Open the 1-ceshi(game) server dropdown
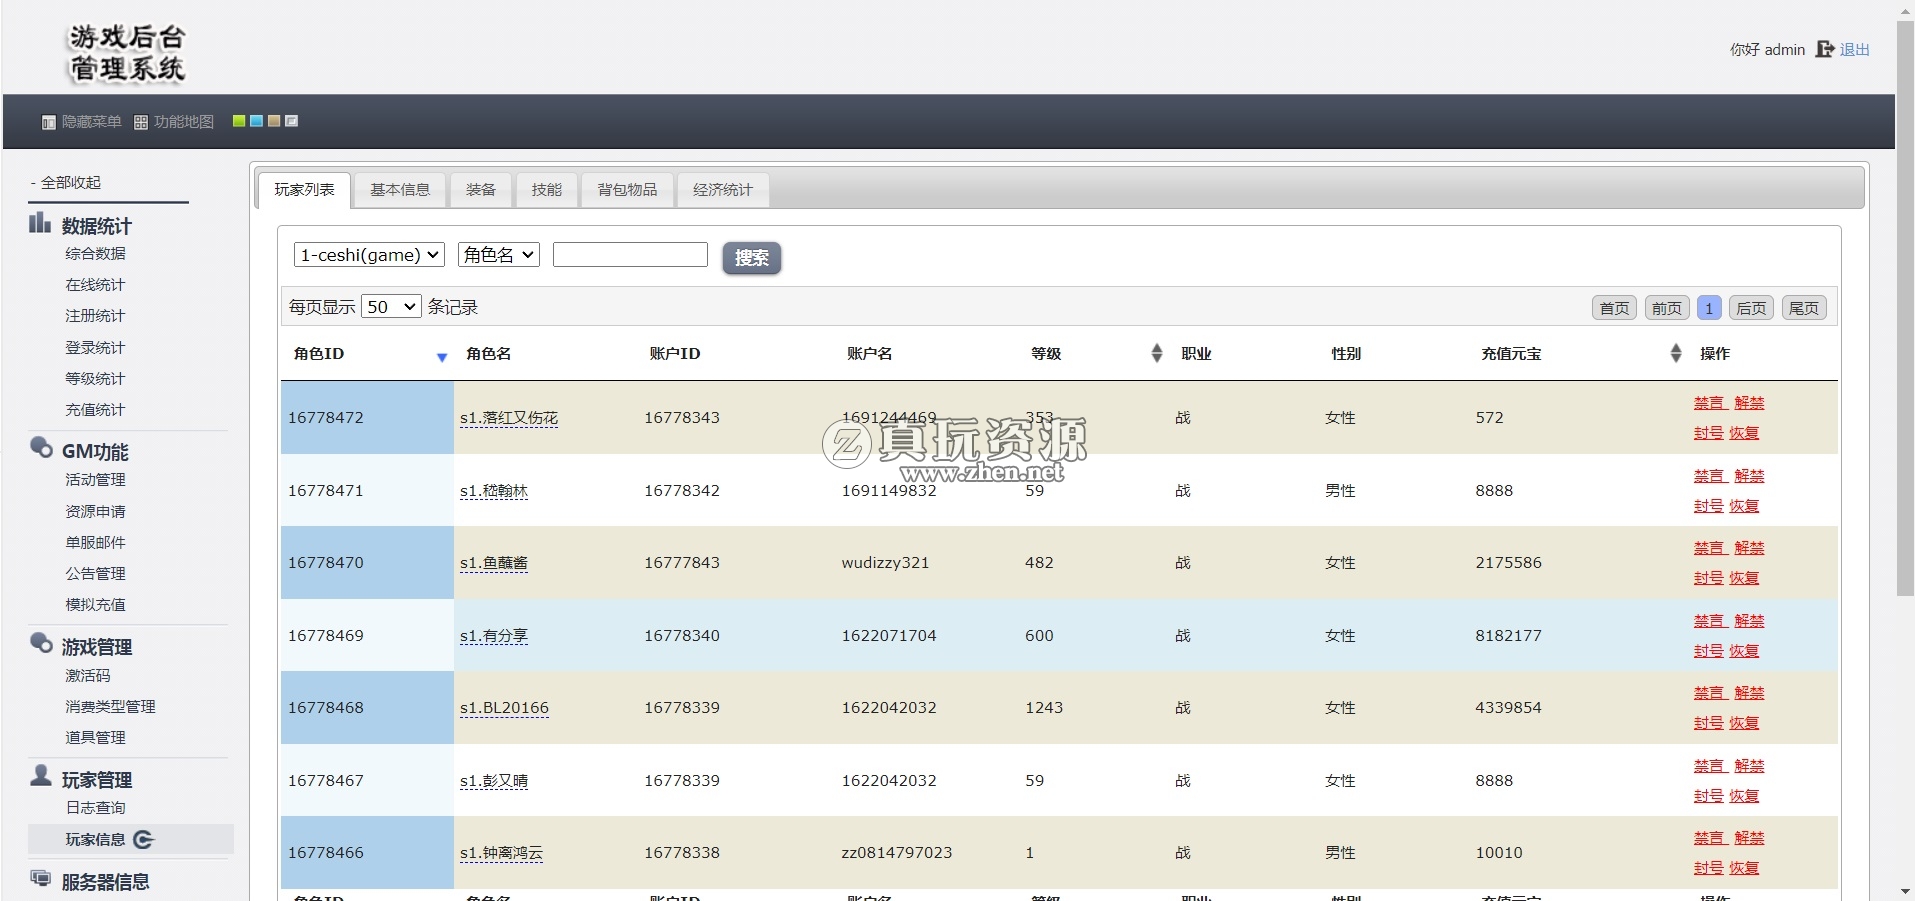This screenshot has width=1915, height=901. click(x=369, y=255)
